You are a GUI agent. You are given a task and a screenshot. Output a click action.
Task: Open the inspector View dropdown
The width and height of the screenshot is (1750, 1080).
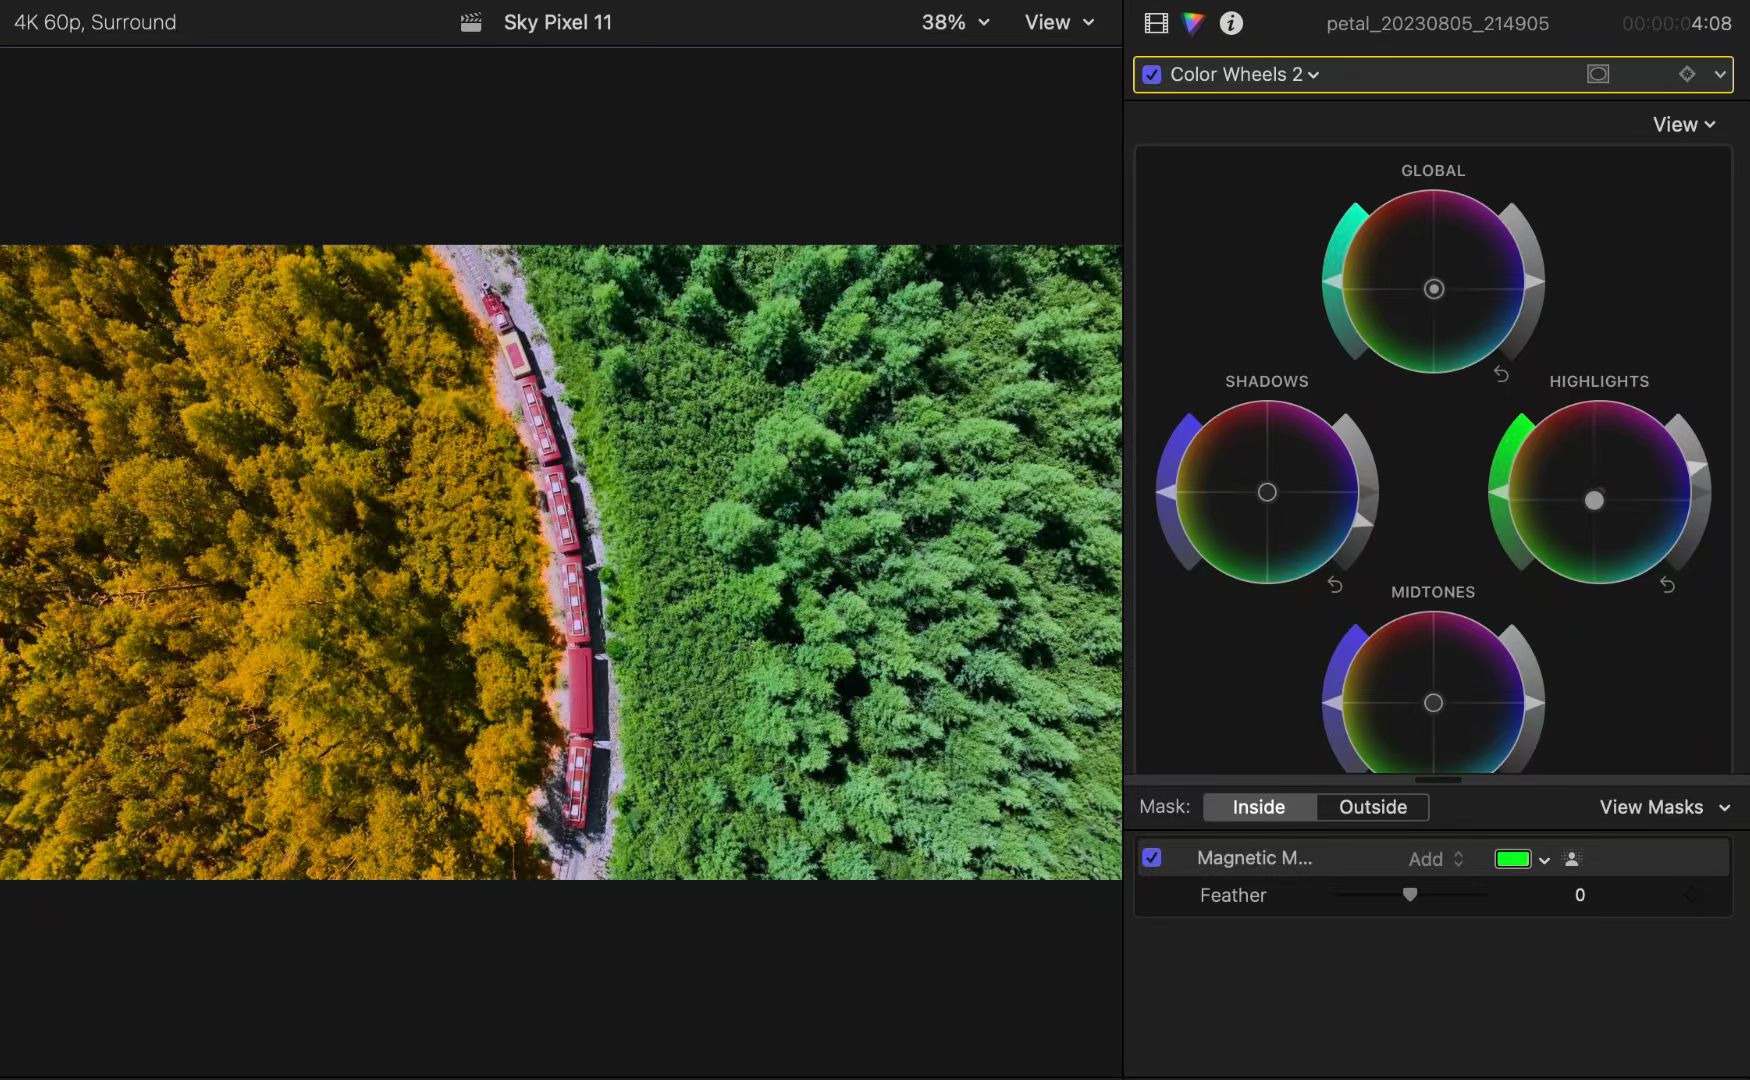pos(1684,124)
